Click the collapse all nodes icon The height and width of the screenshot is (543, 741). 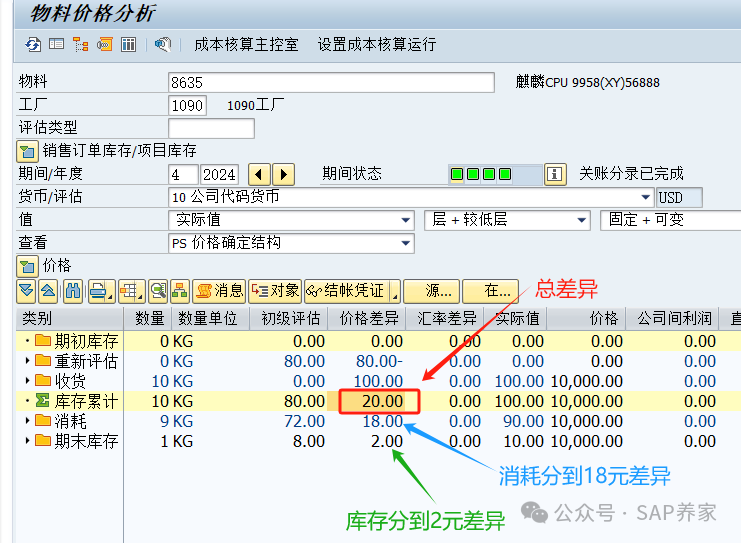[x=48, y=291]
